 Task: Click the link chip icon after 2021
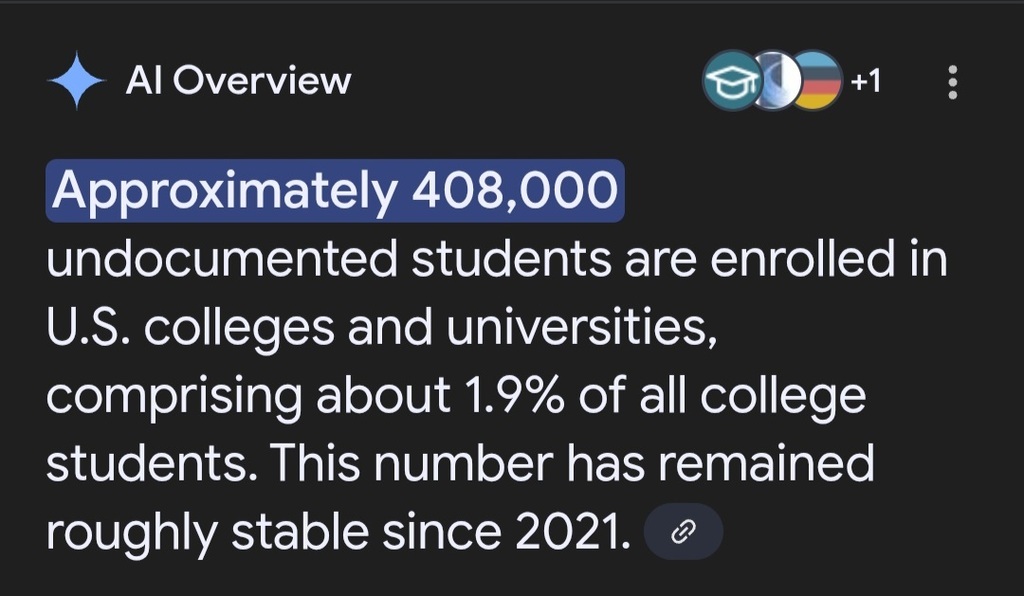683,532
